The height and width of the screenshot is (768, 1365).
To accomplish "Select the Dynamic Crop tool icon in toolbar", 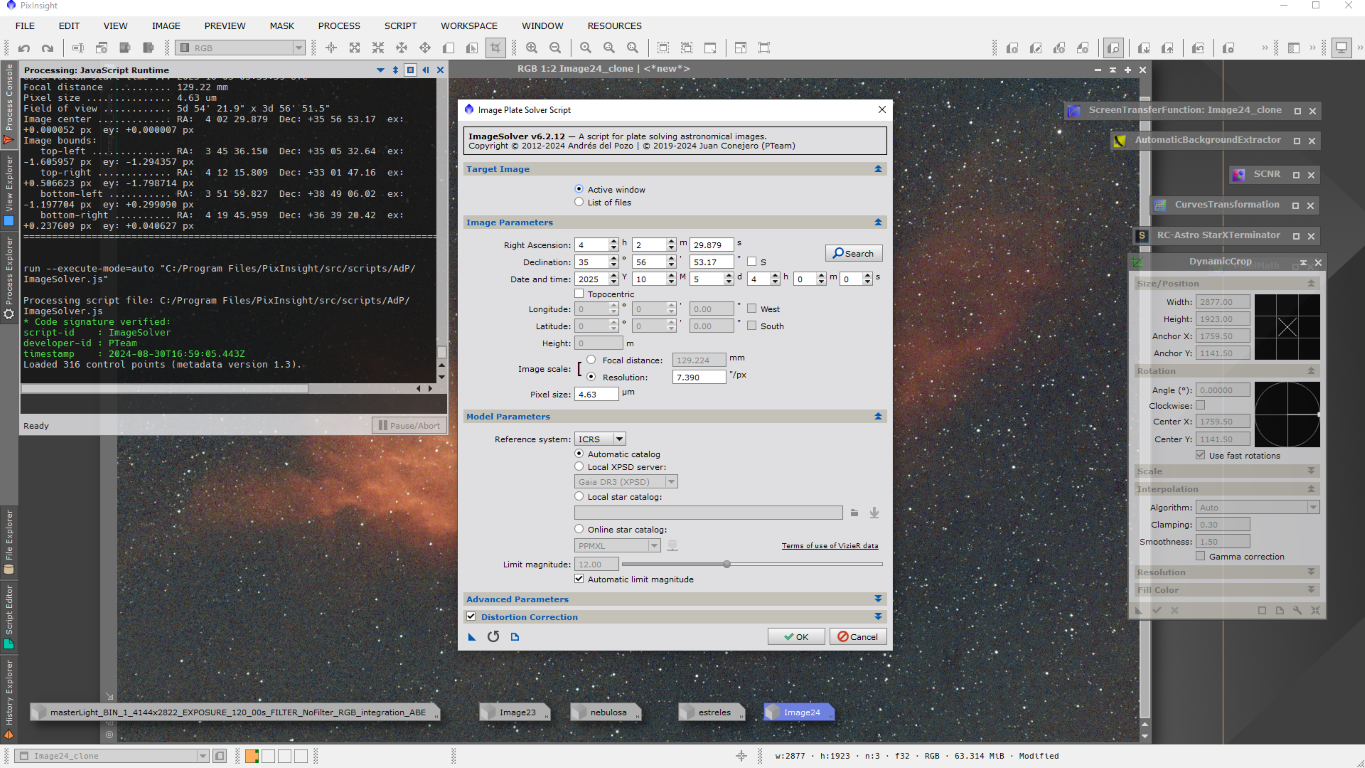I will point(495,48).
